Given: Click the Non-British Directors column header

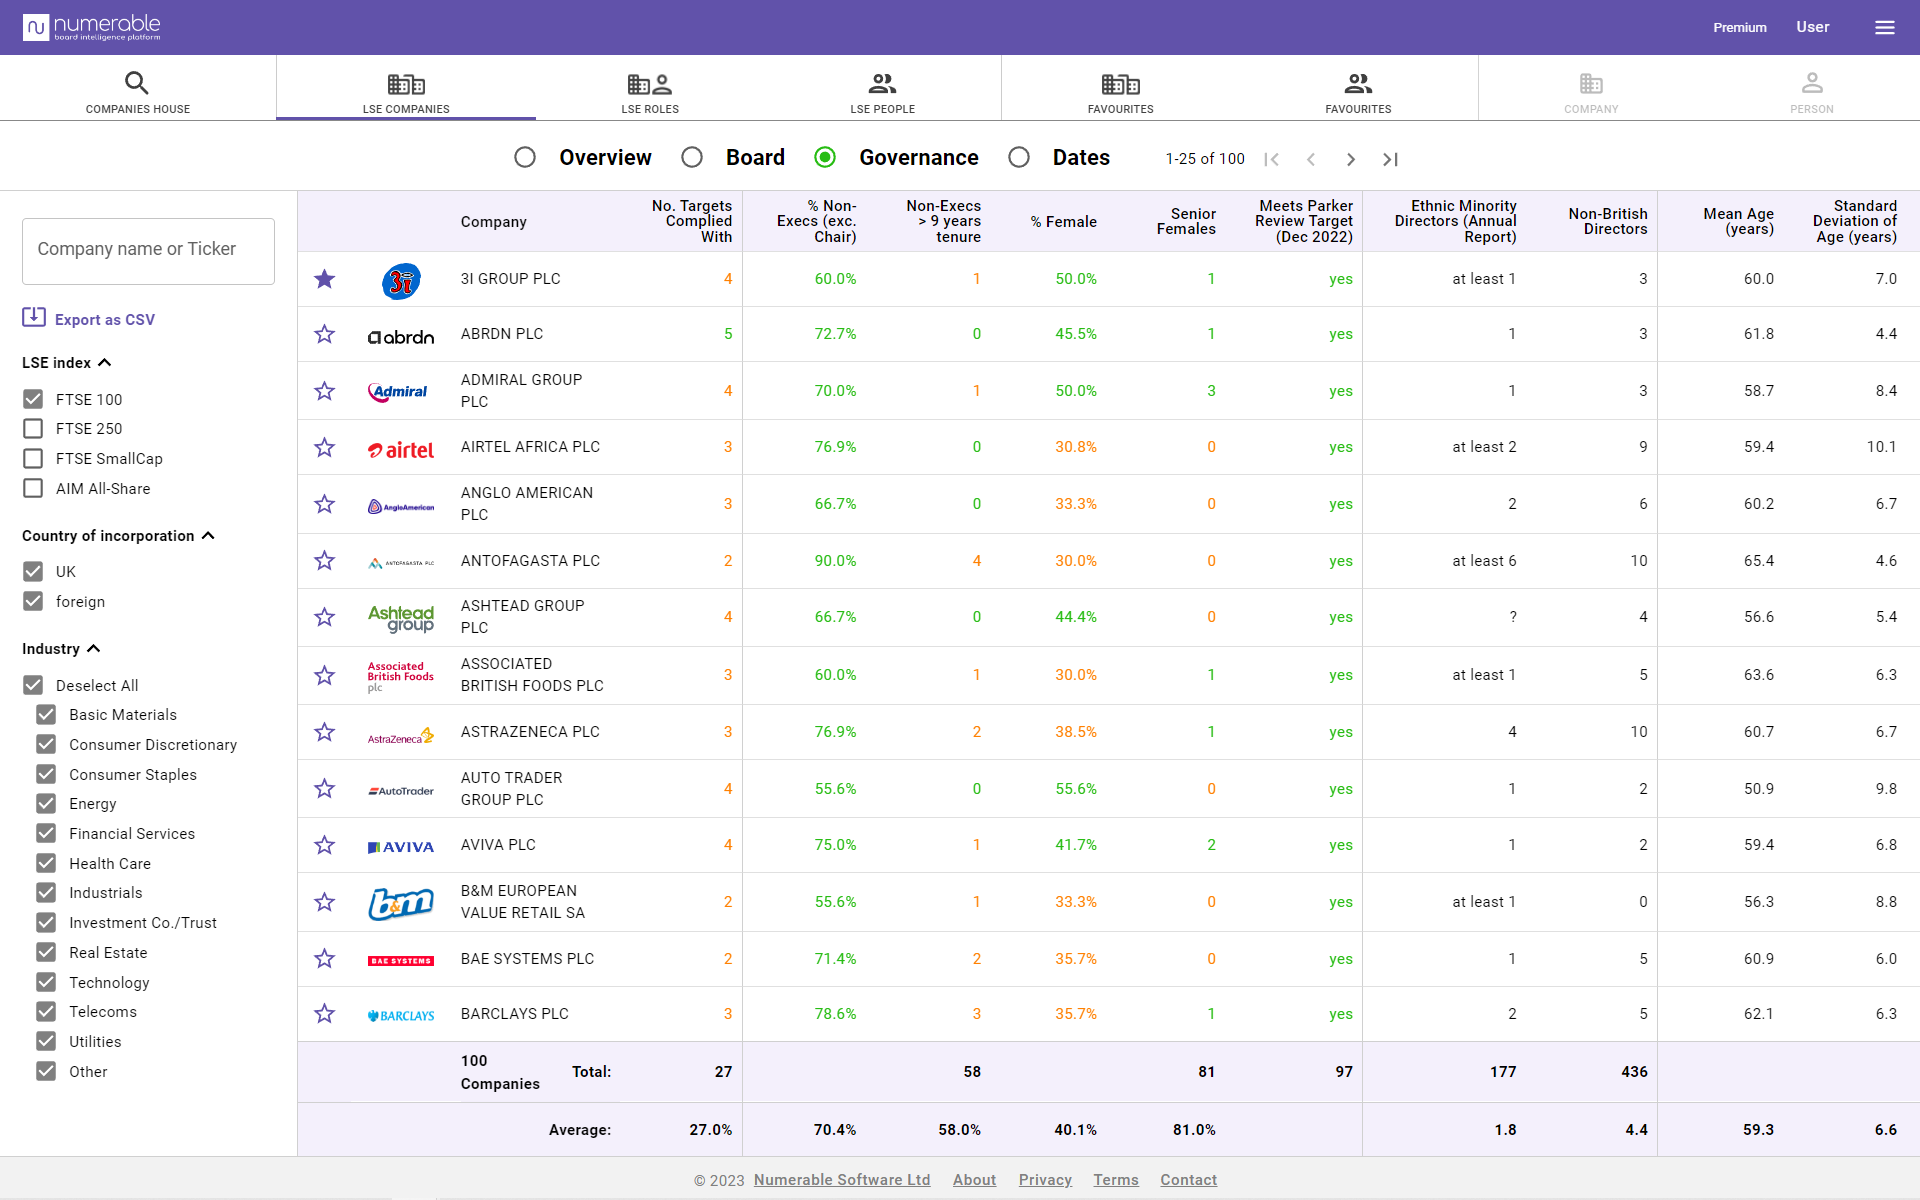Looking at the screenshot, I should pos(1607,221).
